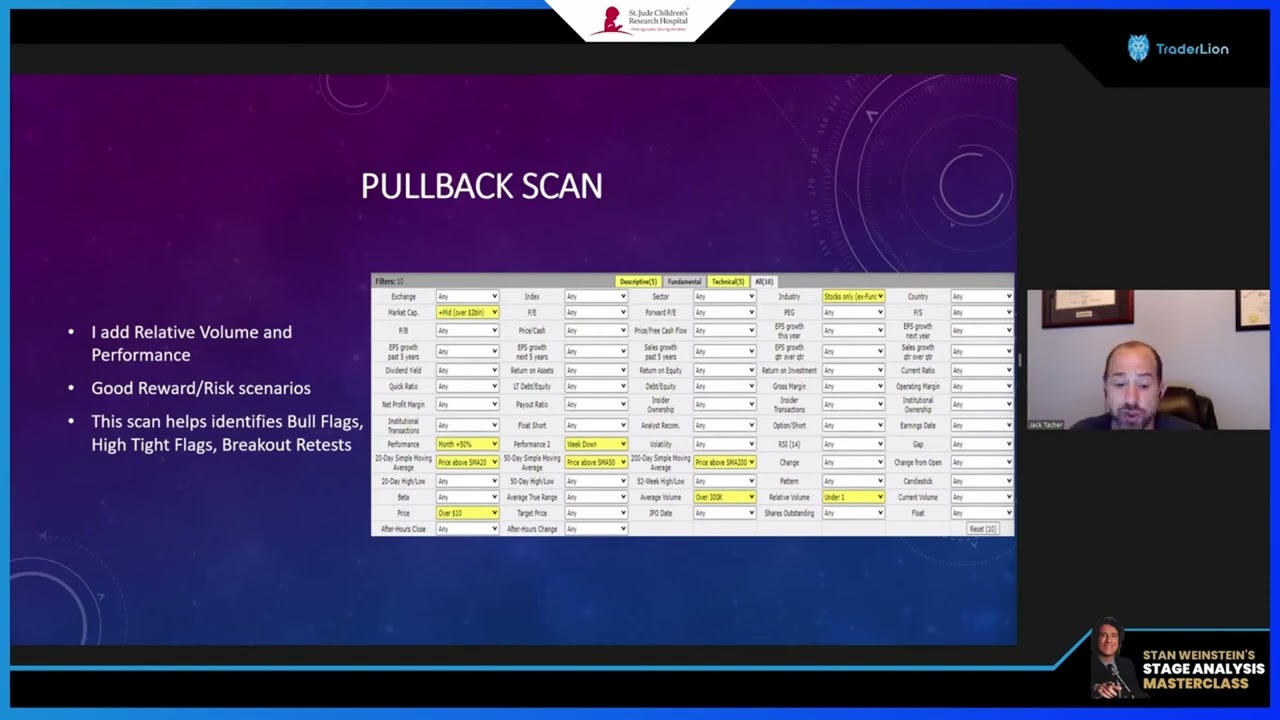
Task: Open the Dividend Yield dropdown
Action: click(467, 371)
